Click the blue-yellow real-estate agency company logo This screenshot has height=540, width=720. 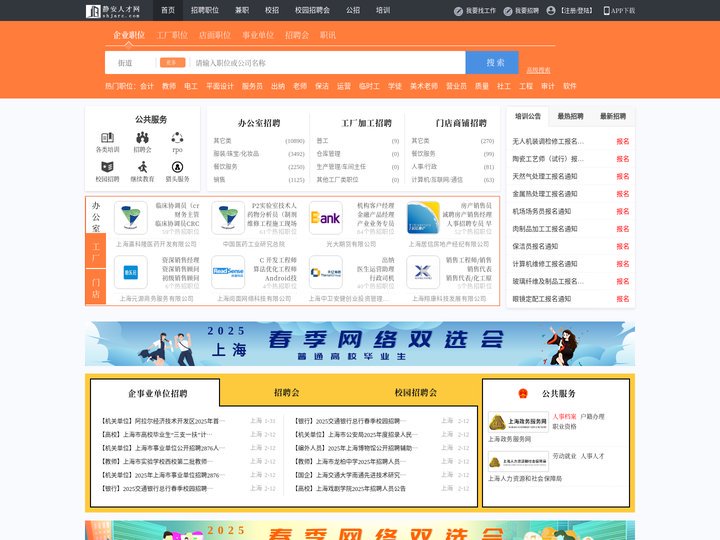[x=423, y=218]
